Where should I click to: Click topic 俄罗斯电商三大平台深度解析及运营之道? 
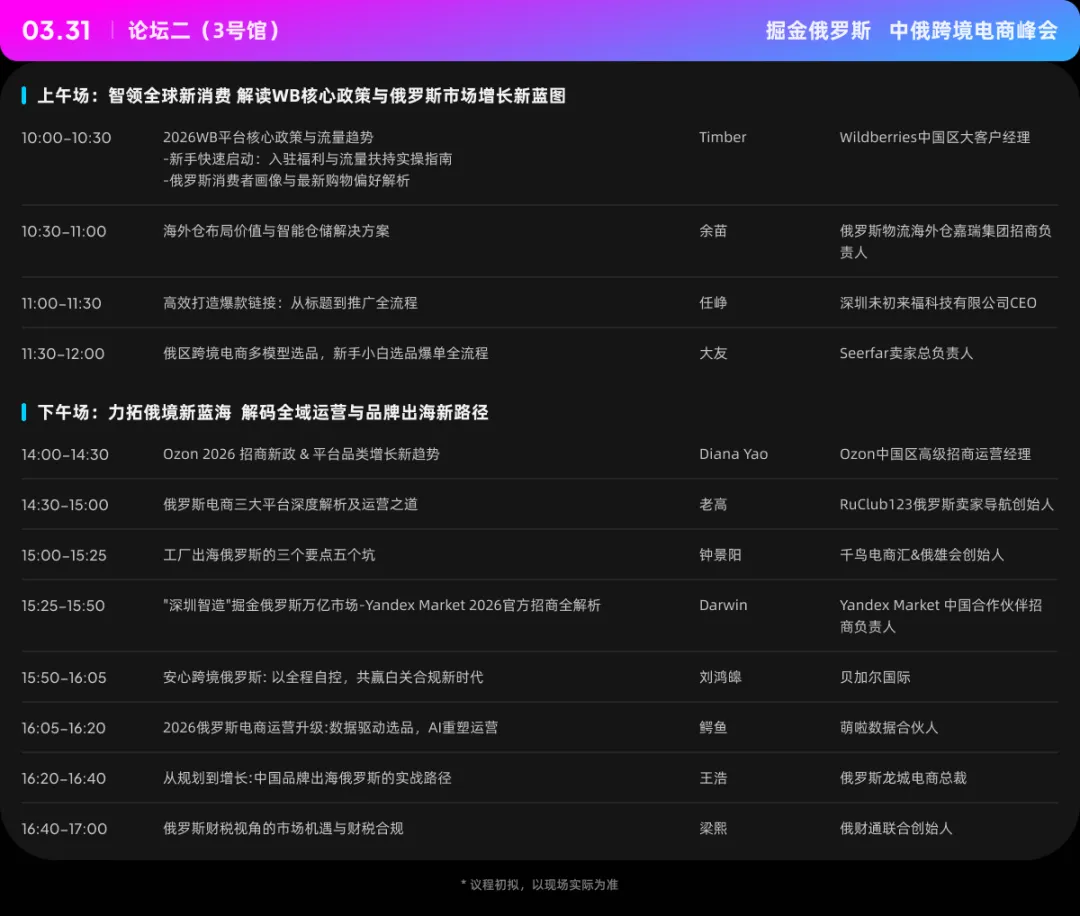coord(290,504)
